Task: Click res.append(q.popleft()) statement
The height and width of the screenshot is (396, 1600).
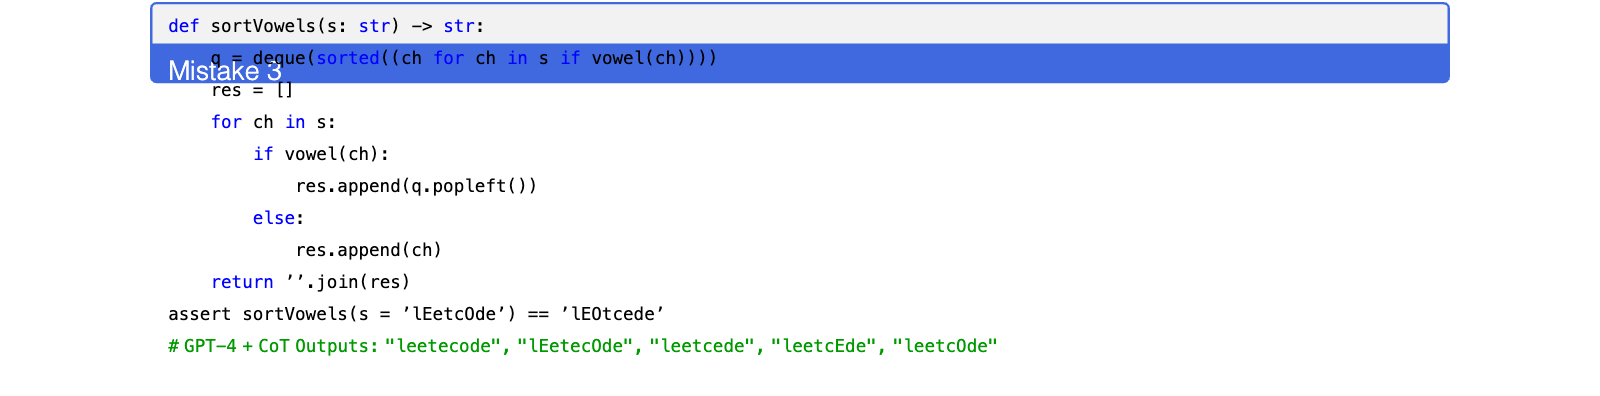Action: click(416, 186)
